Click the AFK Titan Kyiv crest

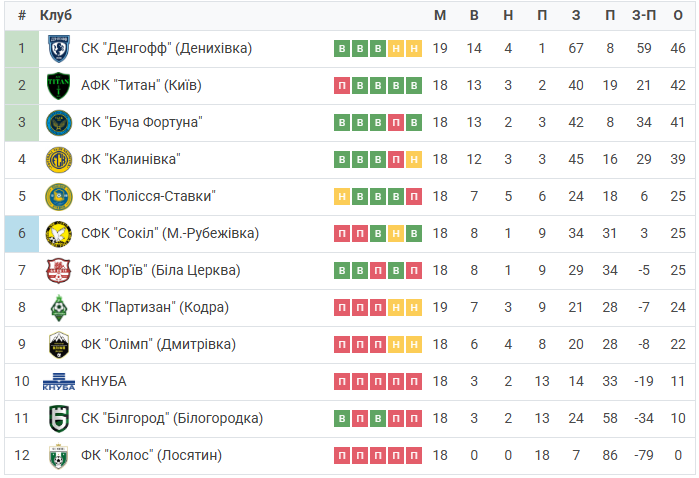coord(59,86)
